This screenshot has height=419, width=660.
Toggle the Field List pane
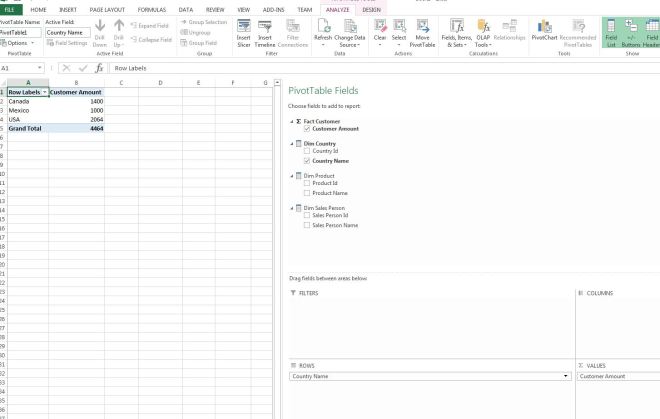coord(611,30)
